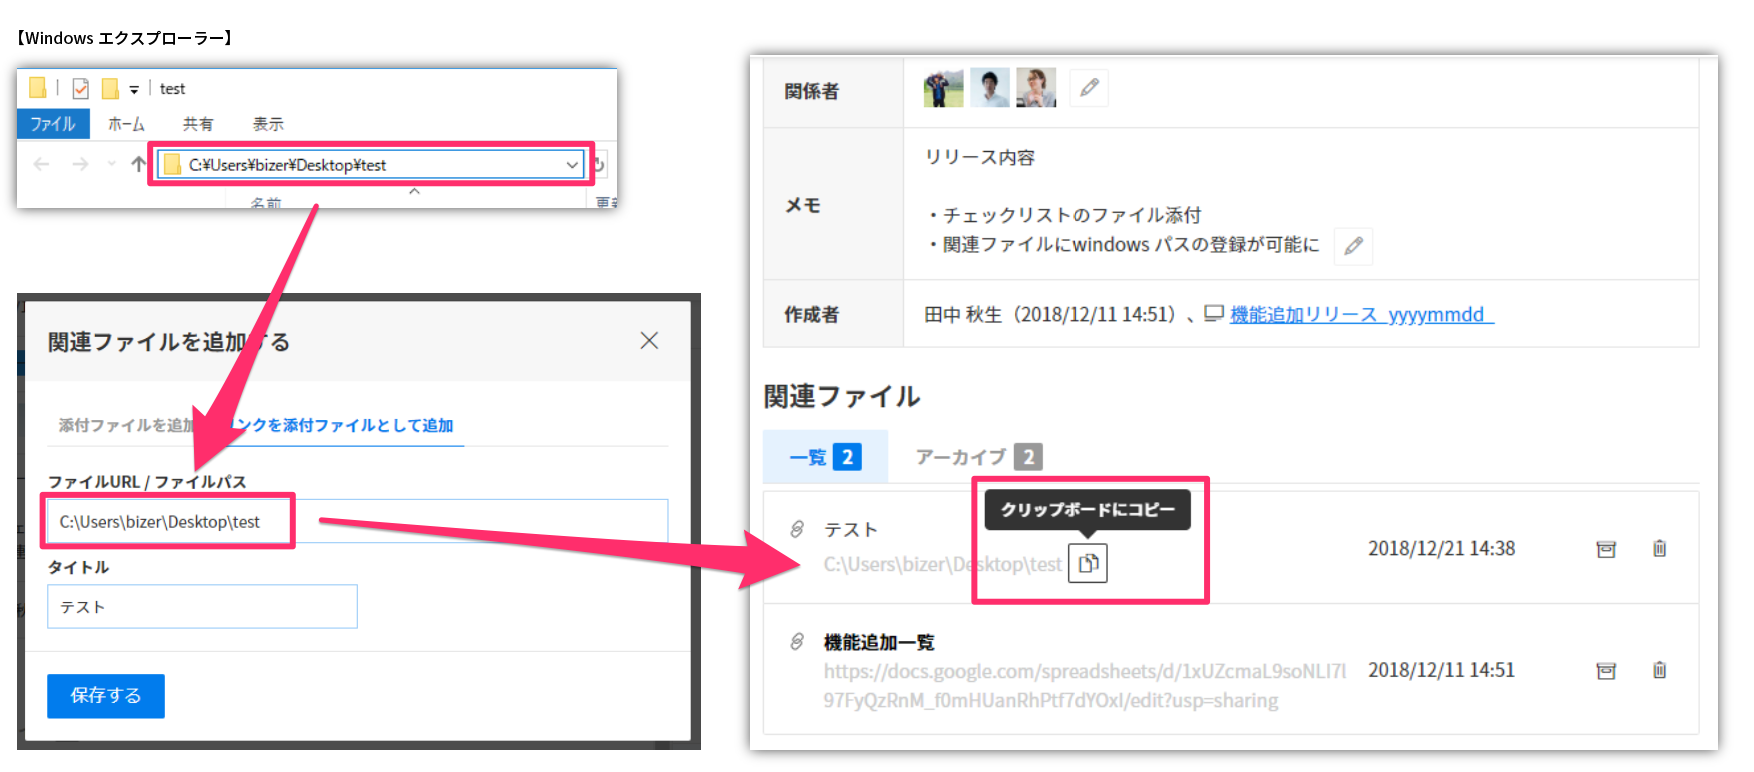Go up one folder level in Explorer

(138, 164)
